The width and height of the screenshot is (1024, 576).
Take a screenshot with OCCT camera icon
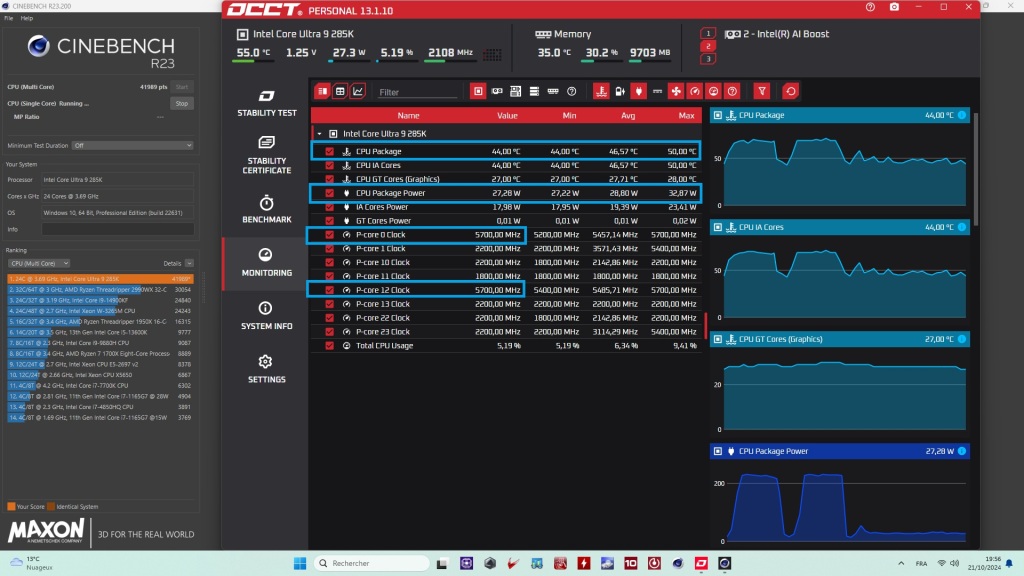[x=894, y=7]
